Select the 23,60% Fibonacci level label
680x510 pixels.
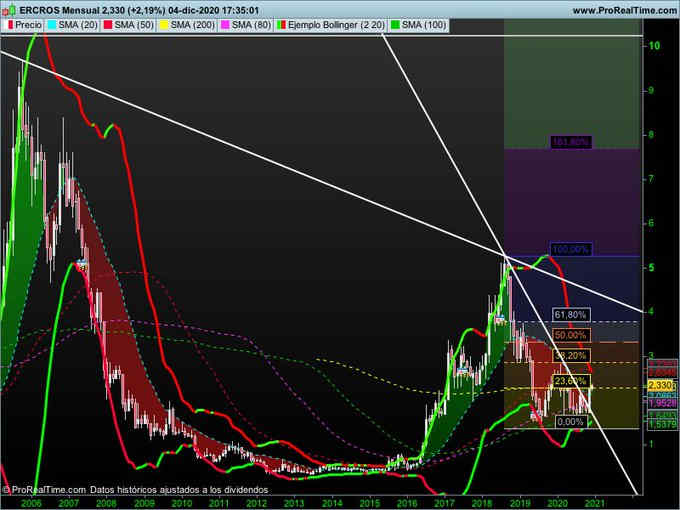pyautogui.click(x=571, y=381)
